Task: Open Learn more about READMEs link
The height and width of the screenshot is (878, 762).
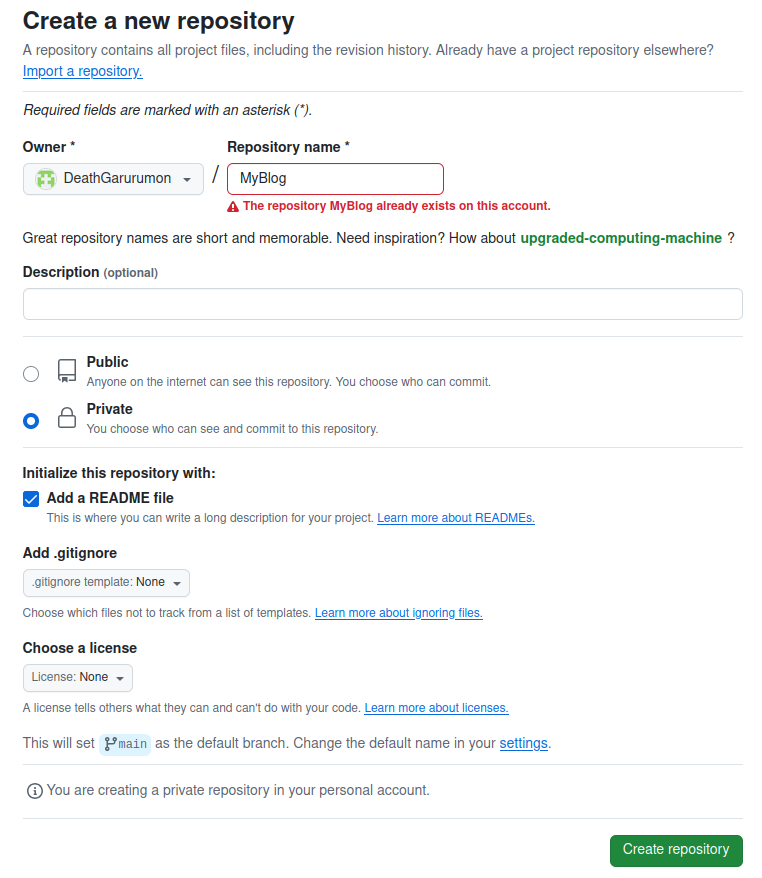Action: pos(456,518)
